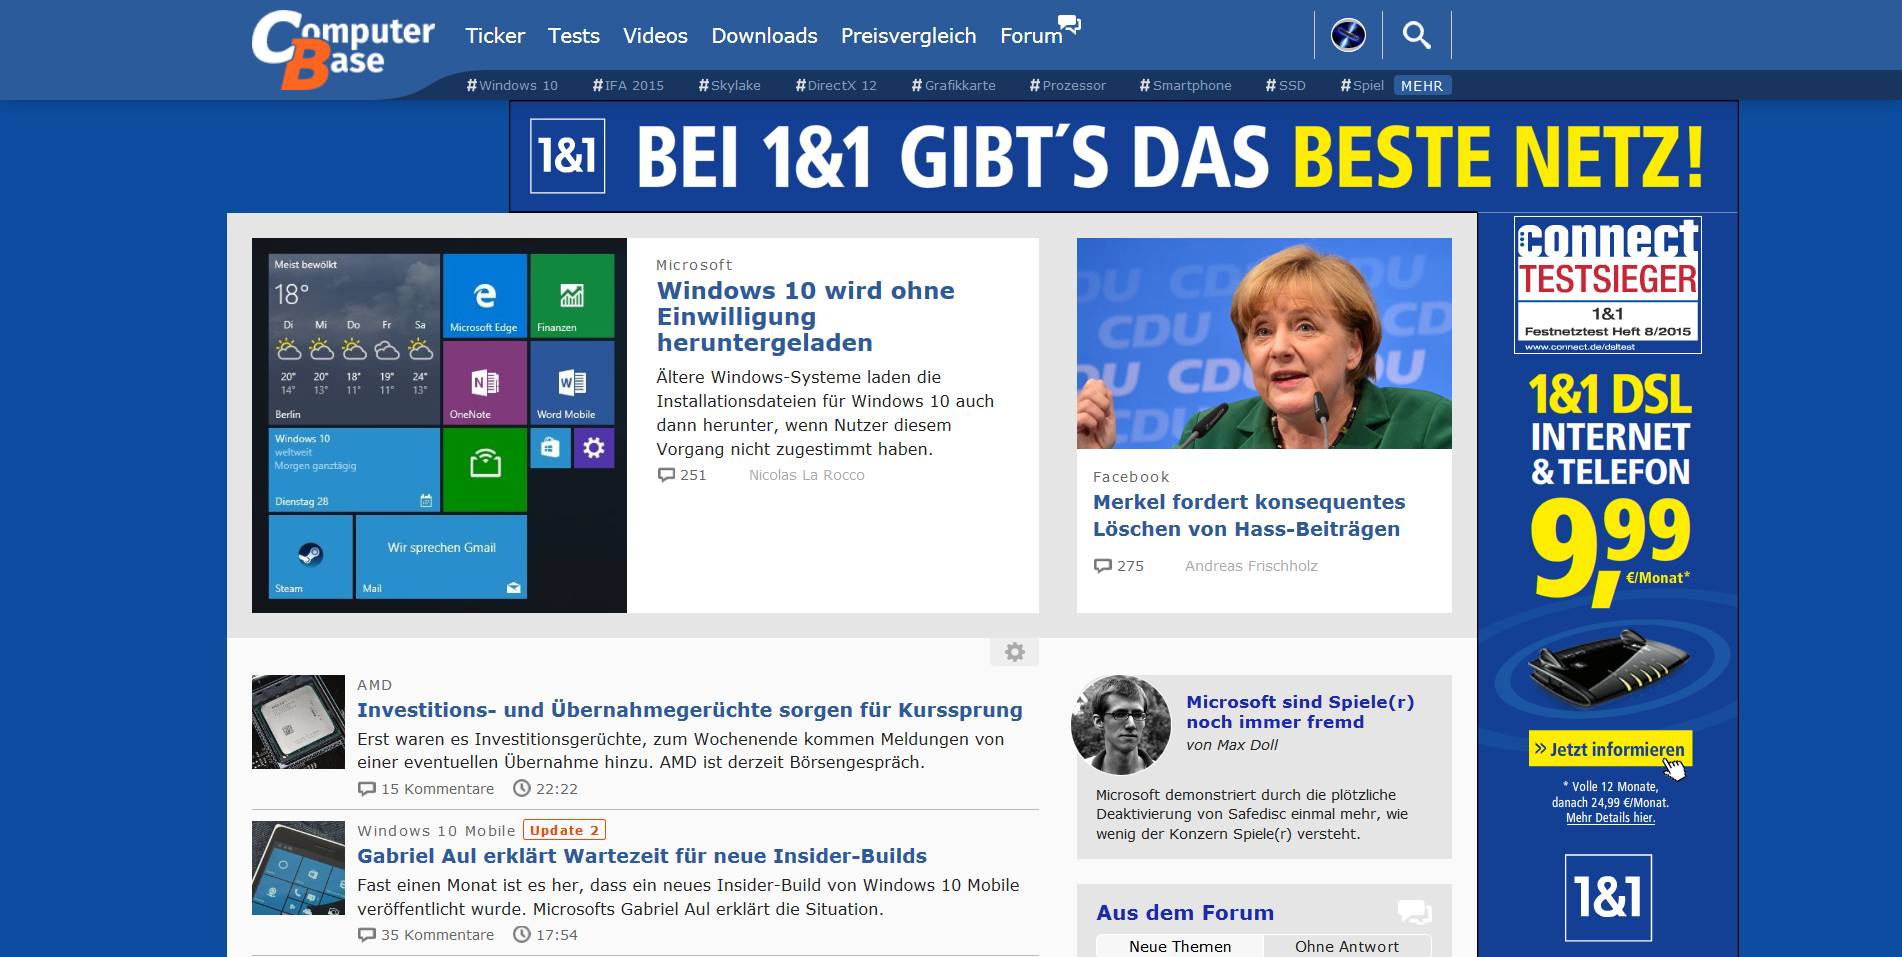Open forum via speech bubble icon

(1069, 24)
